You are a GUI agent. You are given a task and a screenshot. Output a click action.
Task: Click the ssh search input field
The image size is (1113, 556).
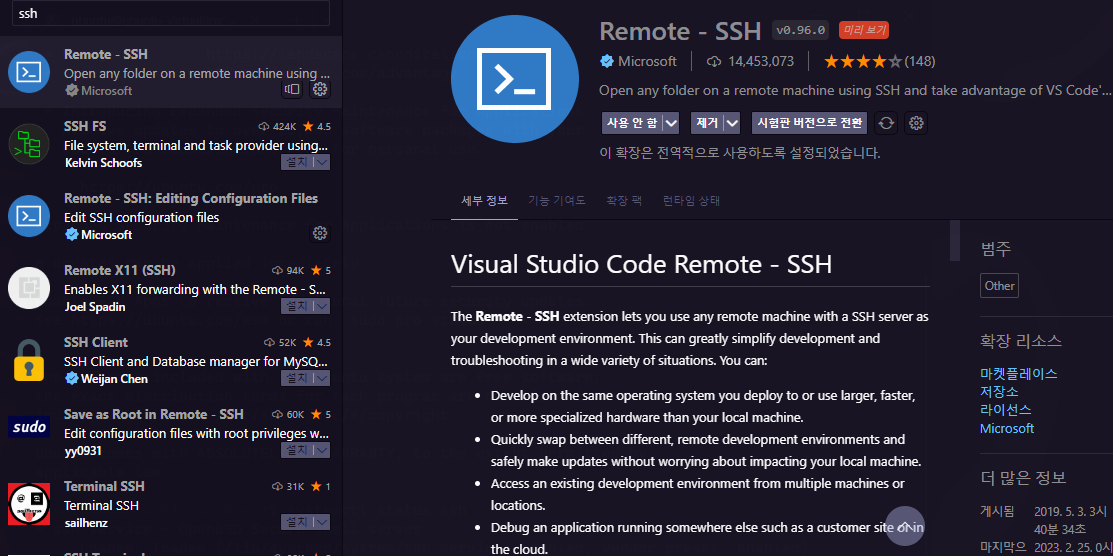[x=170, y=13]
